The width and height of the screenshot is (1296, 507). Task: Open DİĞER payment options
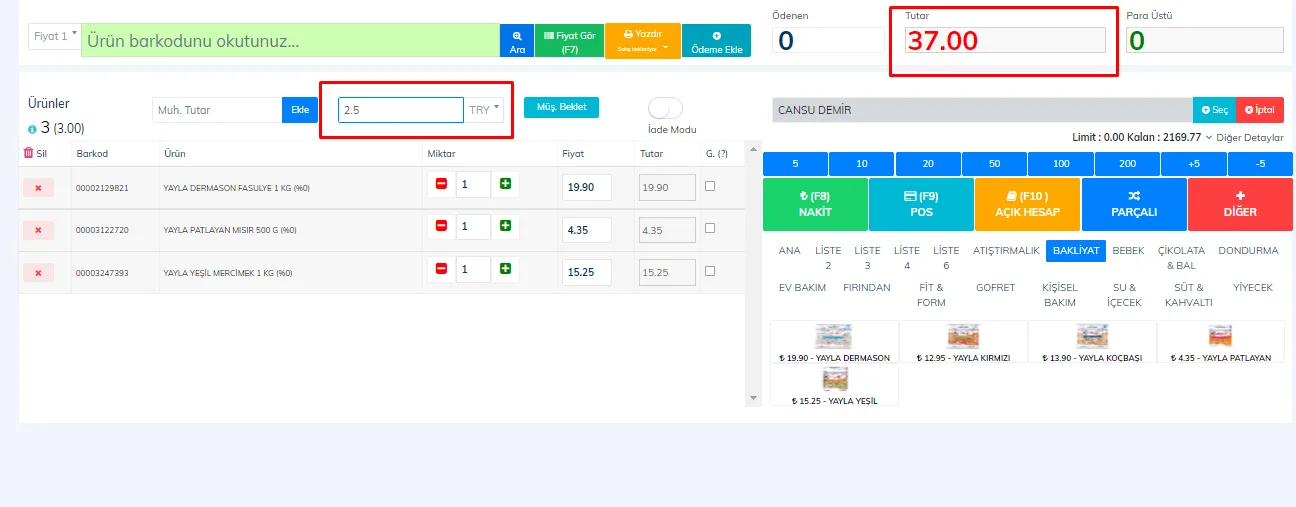pyautogui.click(x=1240, y=205)
